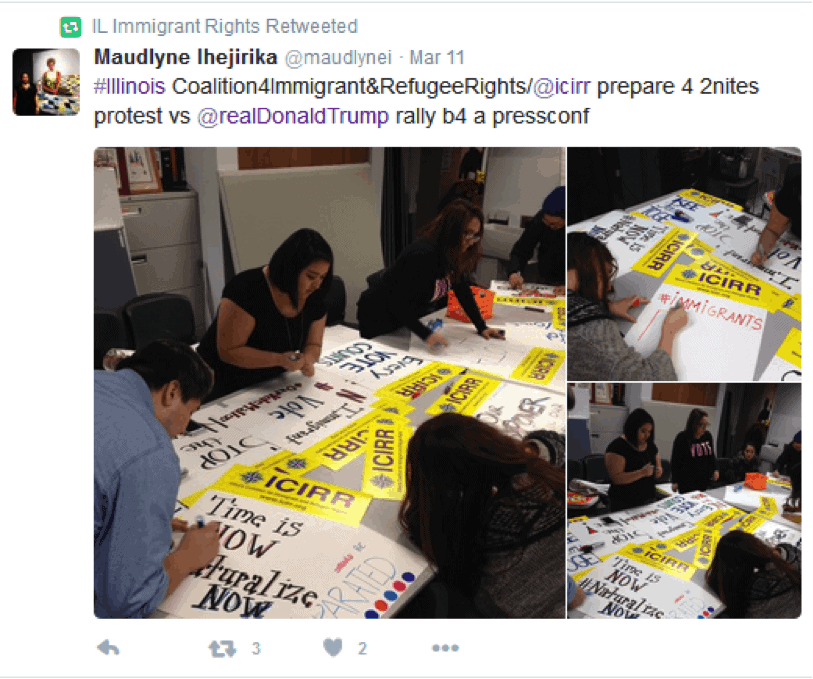Open the more options ellipsis

coord(445,648)
